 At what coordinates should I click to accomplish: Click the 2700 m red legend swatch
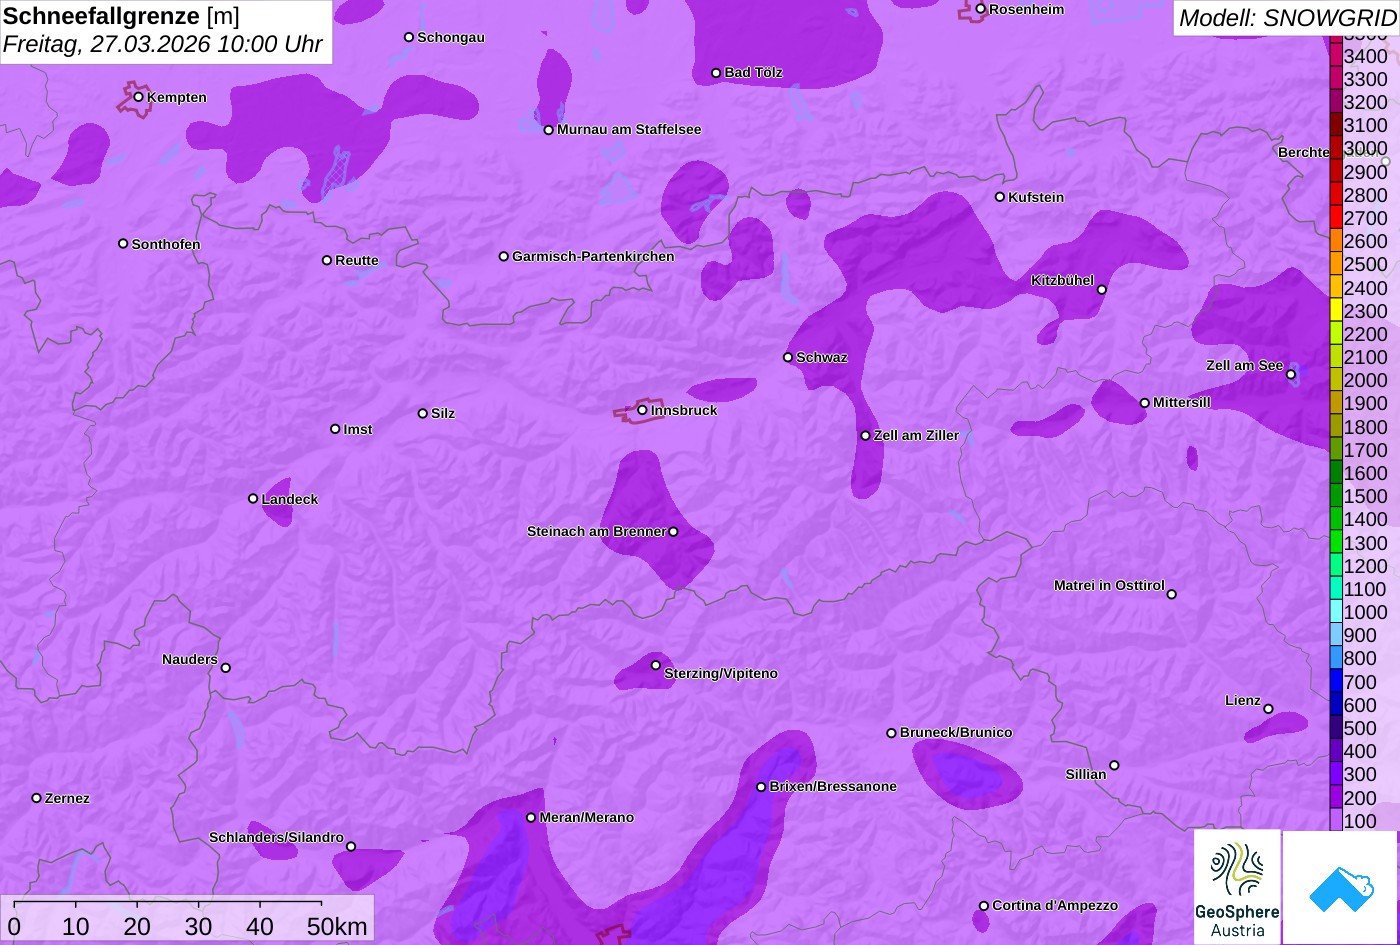[1336, 217]
